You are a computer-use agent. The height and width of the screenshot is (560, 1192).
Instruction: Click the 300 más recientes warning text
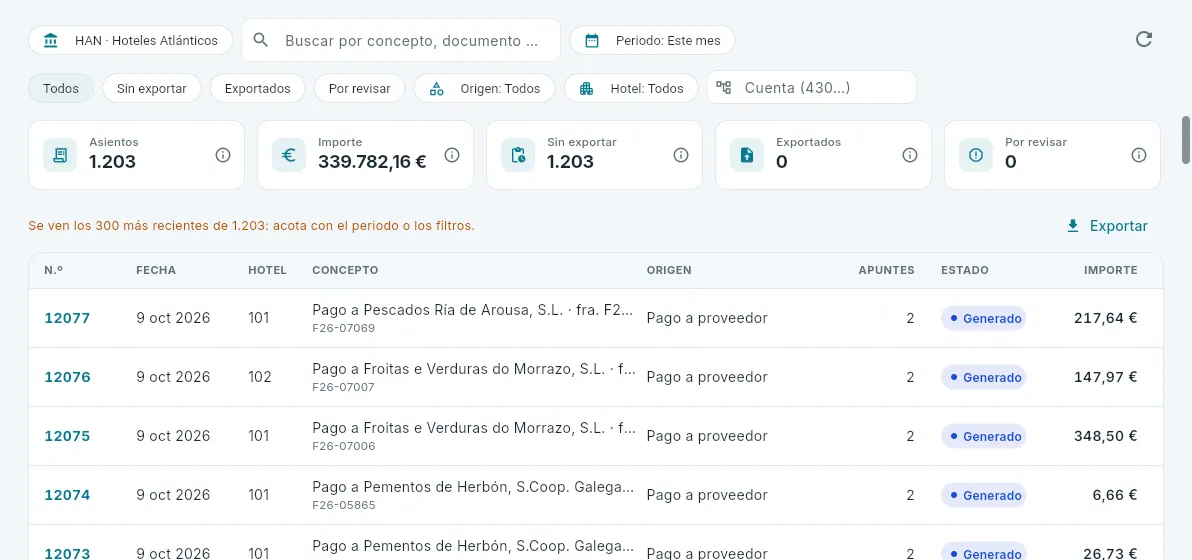click(x=252, y=226)
